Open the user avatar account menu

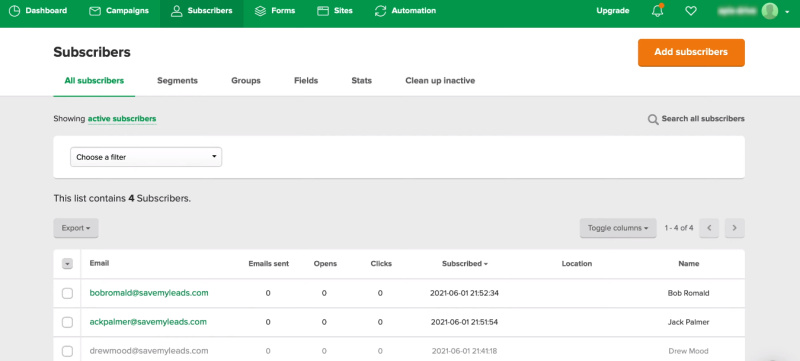click(x=770, y=11)
